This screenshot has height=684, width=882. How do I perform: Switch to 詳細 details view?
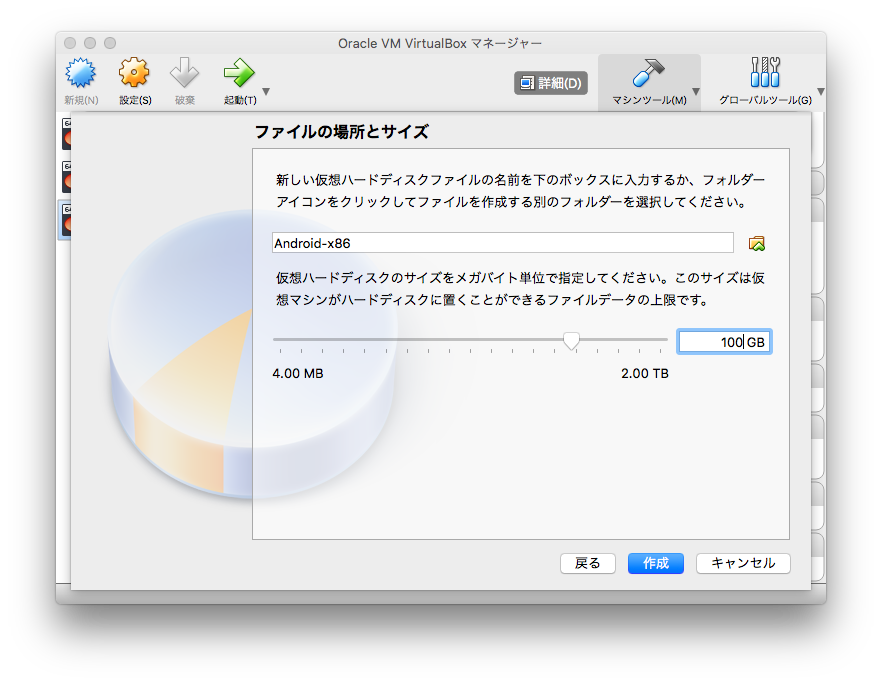[x=553, y=83]
